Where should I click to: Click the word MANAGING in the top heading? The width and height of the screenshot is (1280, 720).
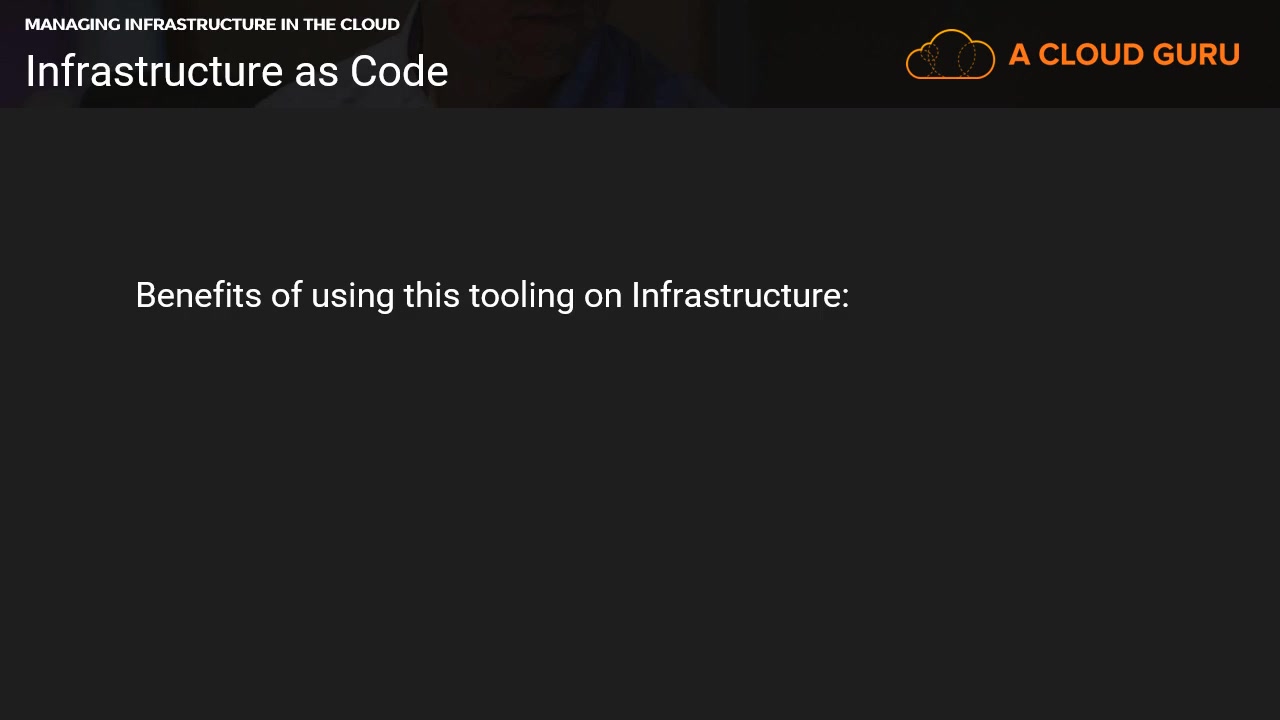coord(72,24)
